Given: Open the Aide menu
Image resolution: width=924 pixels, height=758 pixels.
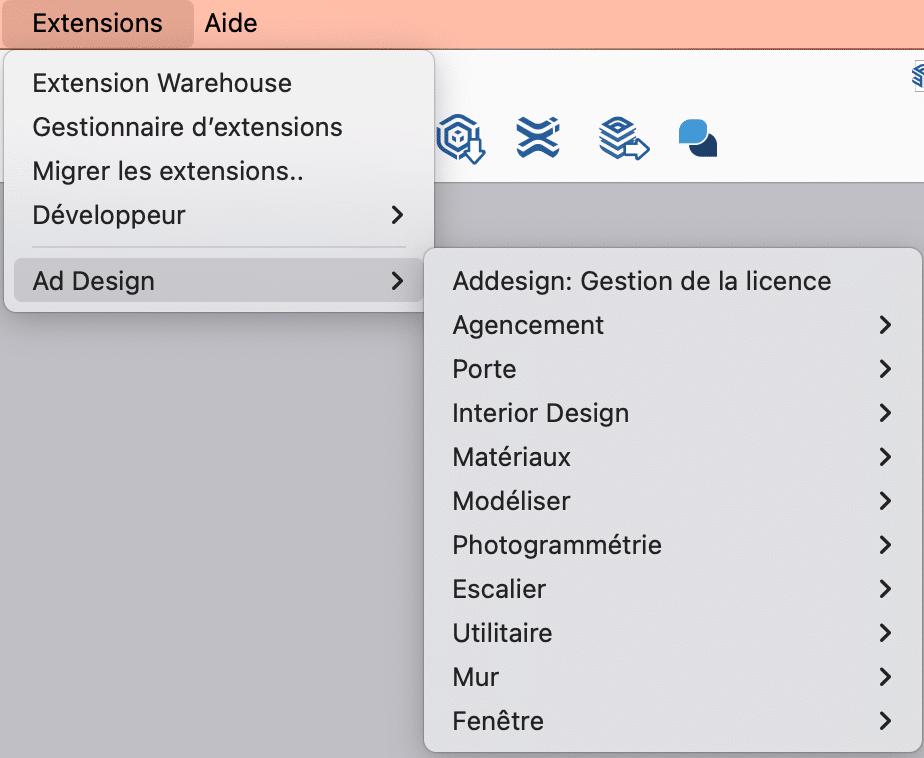Looking at the screenshot, I should [x=231, y=24].
